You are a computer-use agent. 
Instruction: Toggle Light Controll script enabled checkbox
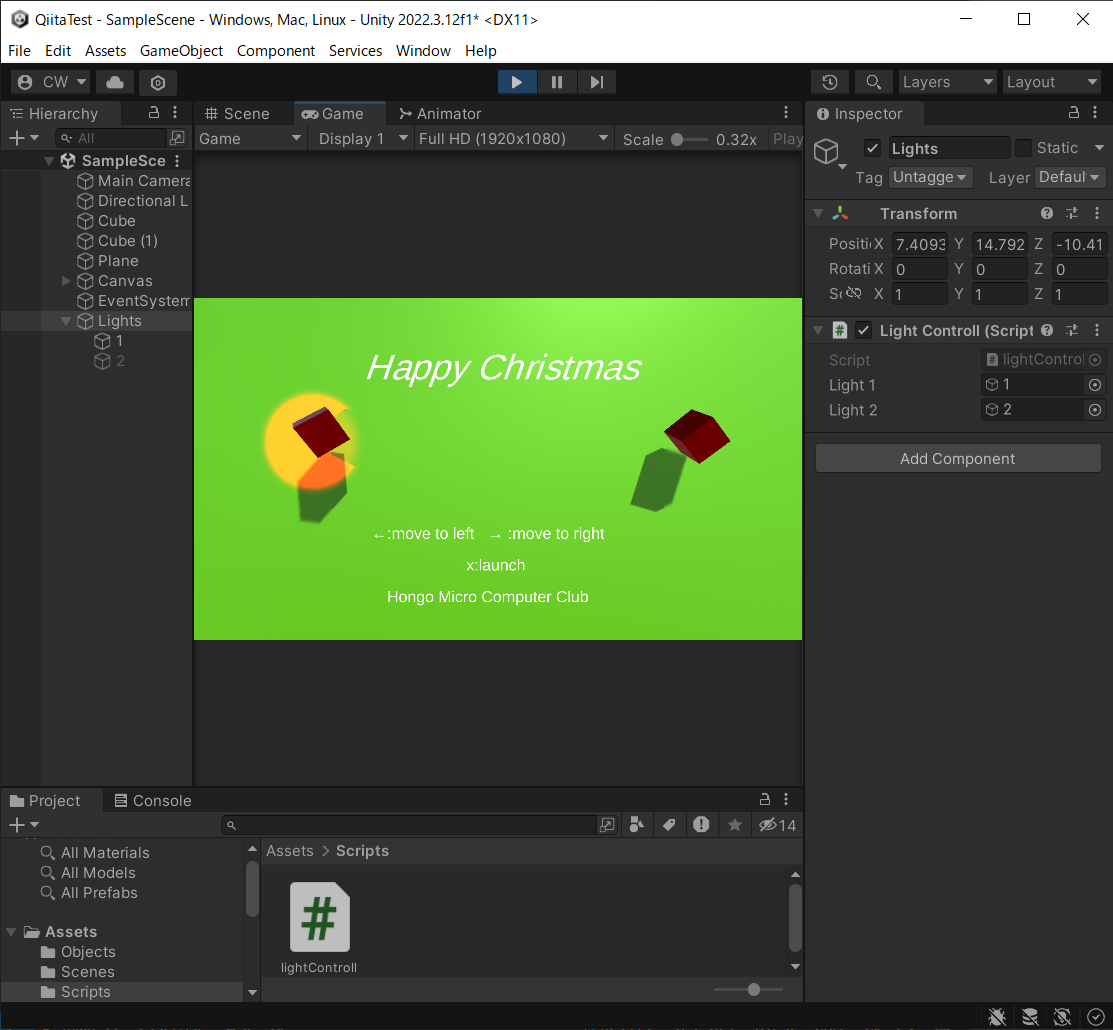(863, 330)
